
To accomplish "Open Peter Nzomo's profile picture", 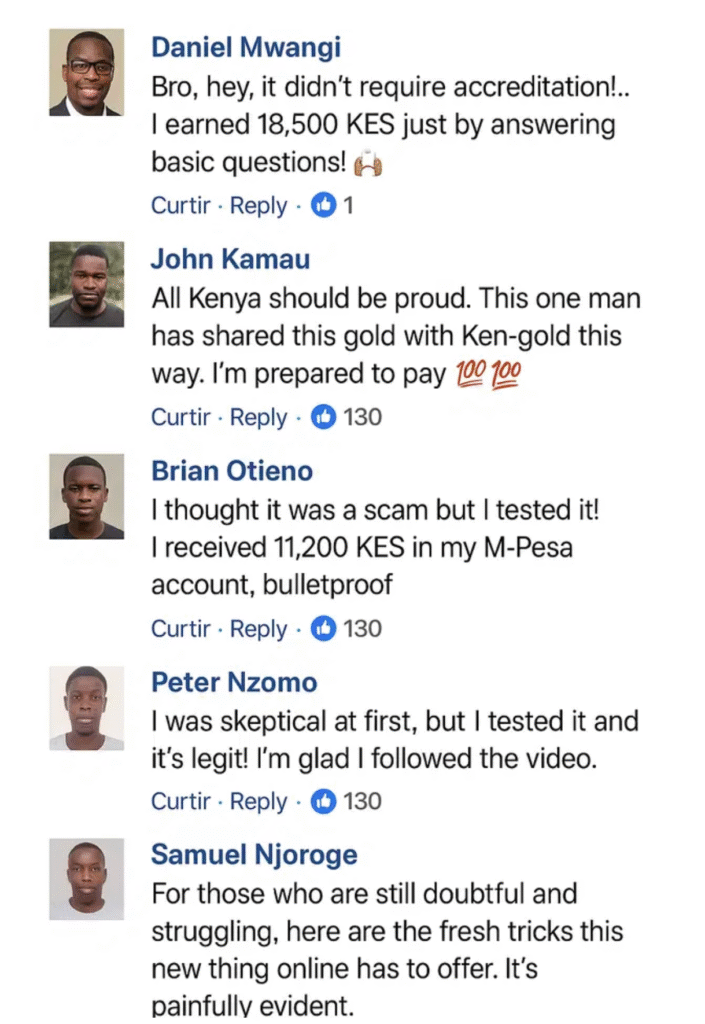I will coord(87,708).
